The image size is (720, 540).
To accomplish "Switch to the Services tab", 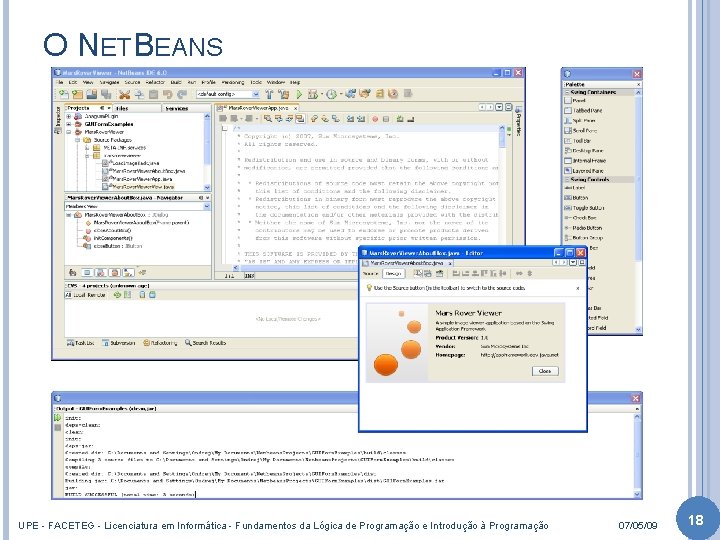I will (186, 108).
